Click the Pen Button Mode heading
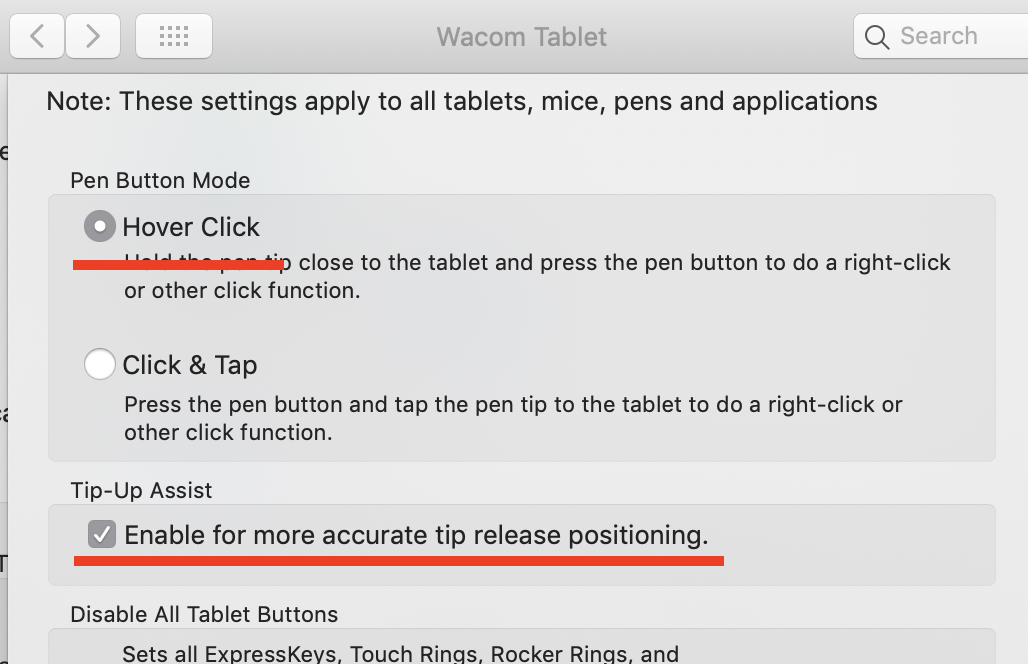 (x=160, y=180)
